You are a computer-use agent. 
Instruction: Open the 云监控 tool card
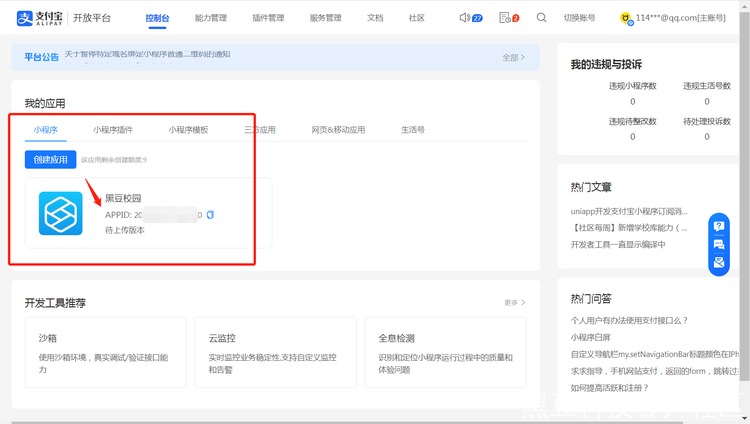276,352
